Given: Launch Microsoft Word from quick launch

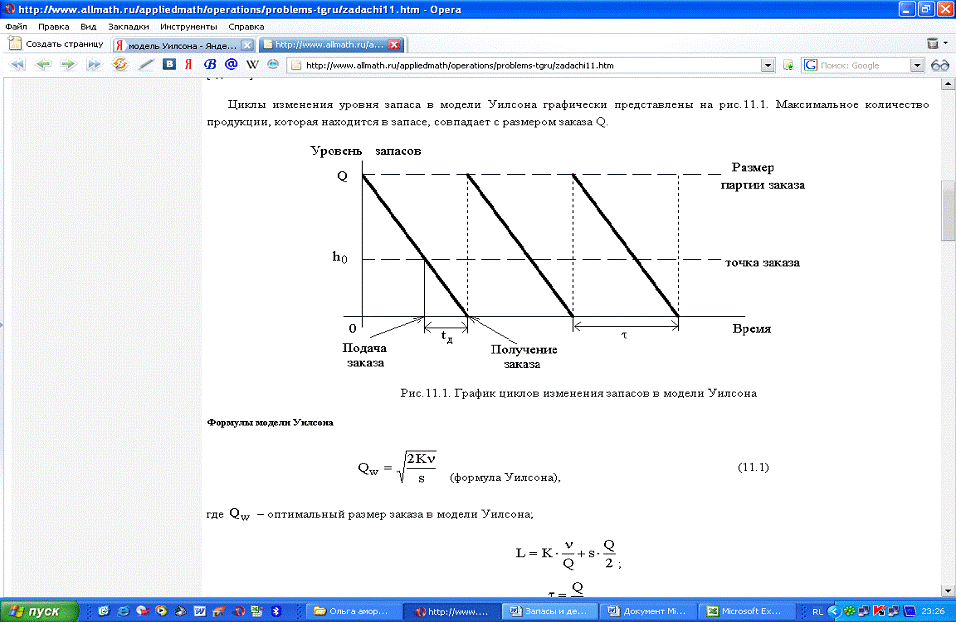Looking at the screenshot, I should pos(199,611).
